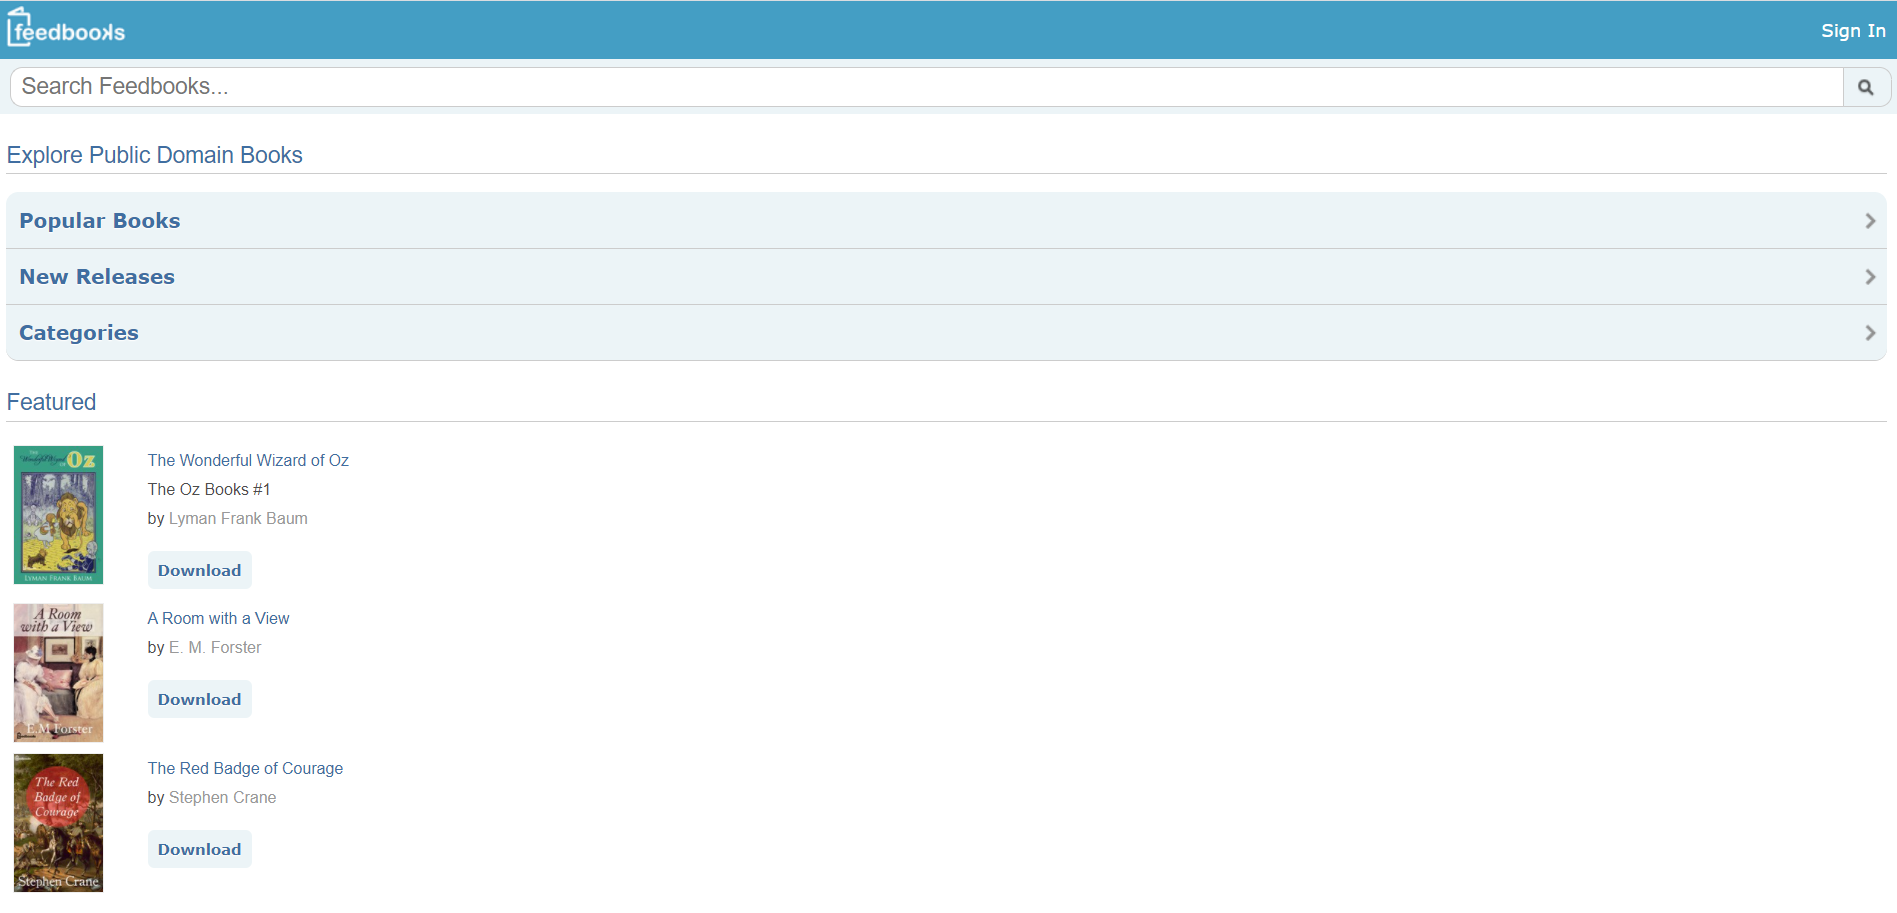1897x913 pixels.
Task: Expand New Releases chevron arrow
Action: point(1869,277)
